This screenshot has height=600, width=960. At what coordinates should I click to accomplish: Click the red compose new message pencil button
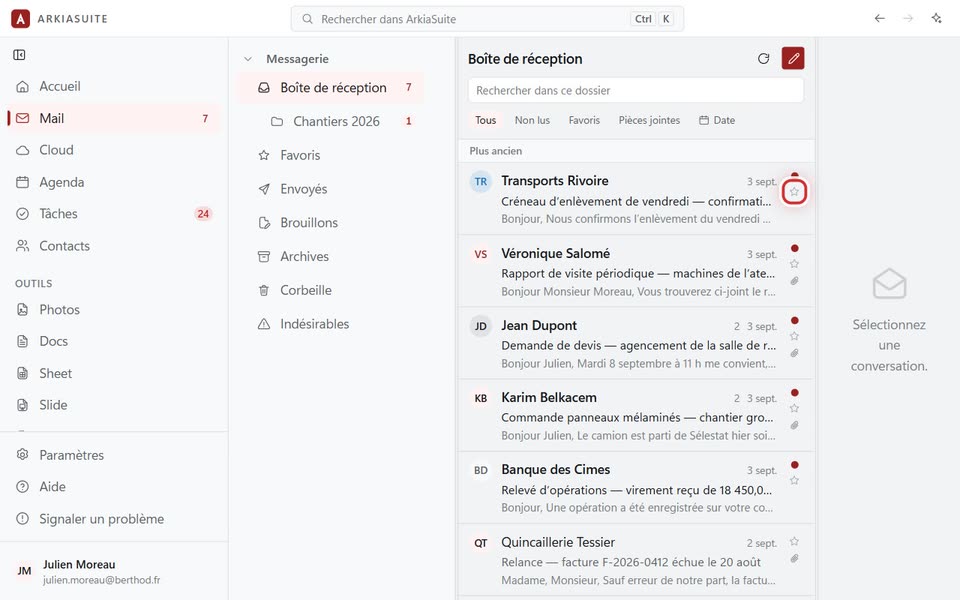tap(793, 59)
